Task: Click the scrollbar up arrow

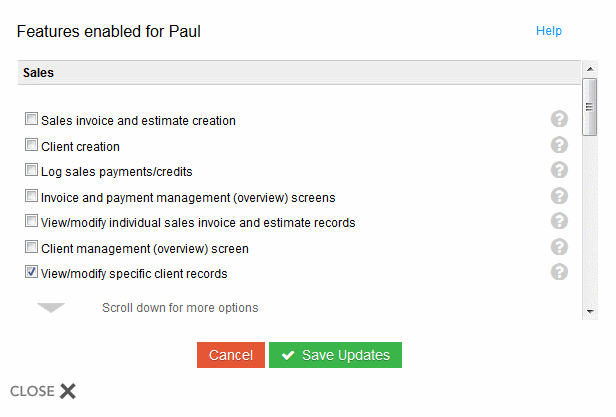Action: (590, 68)
